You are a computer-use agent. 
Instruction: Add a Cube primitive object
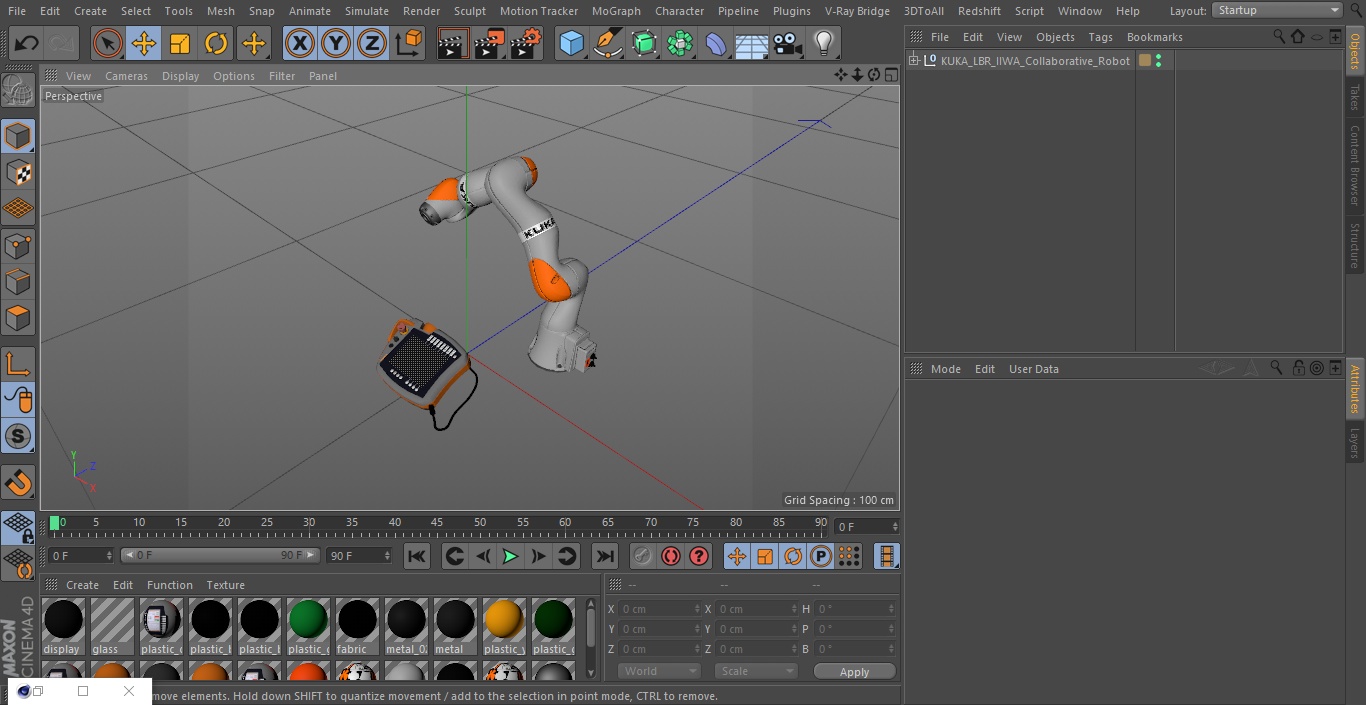tap(571, 43)
